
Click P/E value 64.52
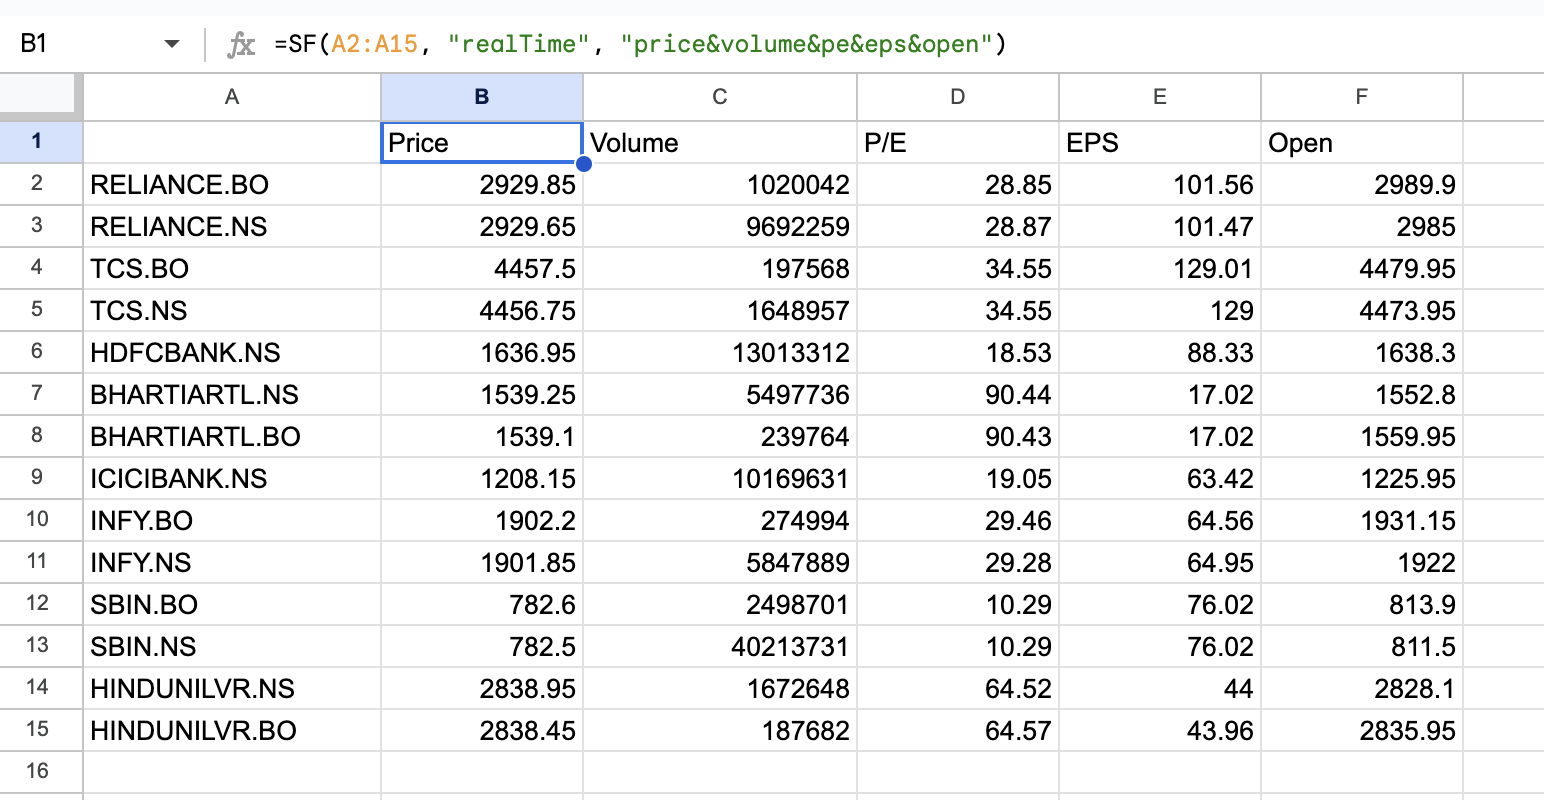click(x=958, y=688)
